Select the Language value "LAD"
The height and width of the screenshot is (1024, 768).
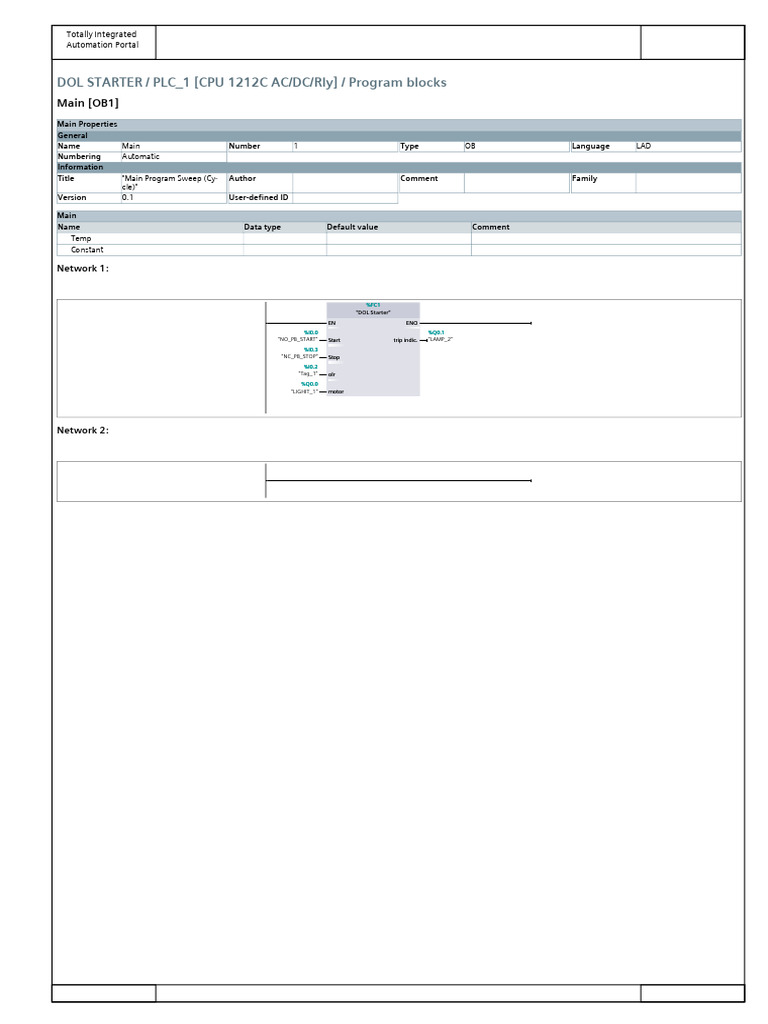[643, 146]
